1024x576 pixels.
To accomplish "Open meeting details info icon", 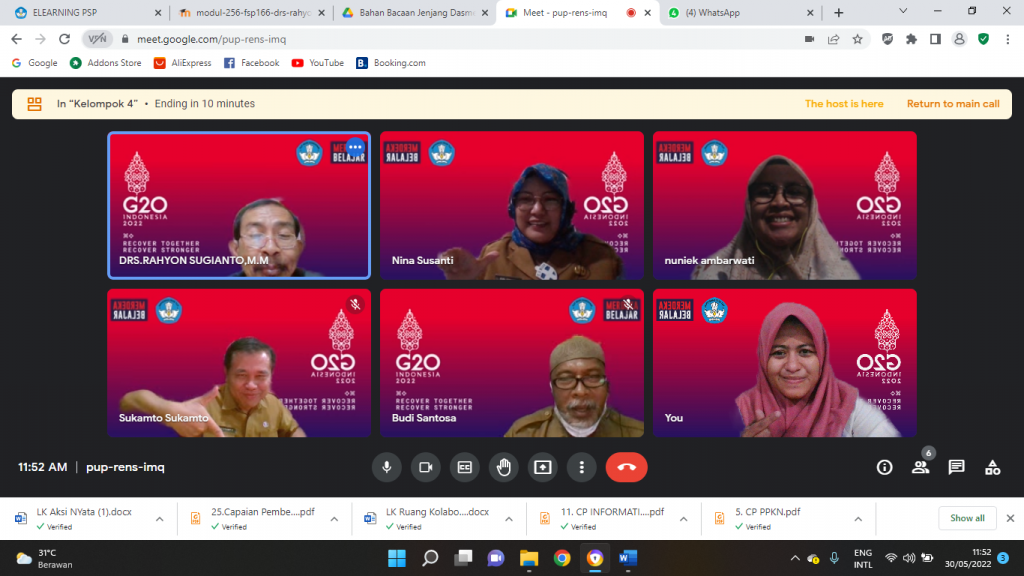I will [x=884, y=467].
